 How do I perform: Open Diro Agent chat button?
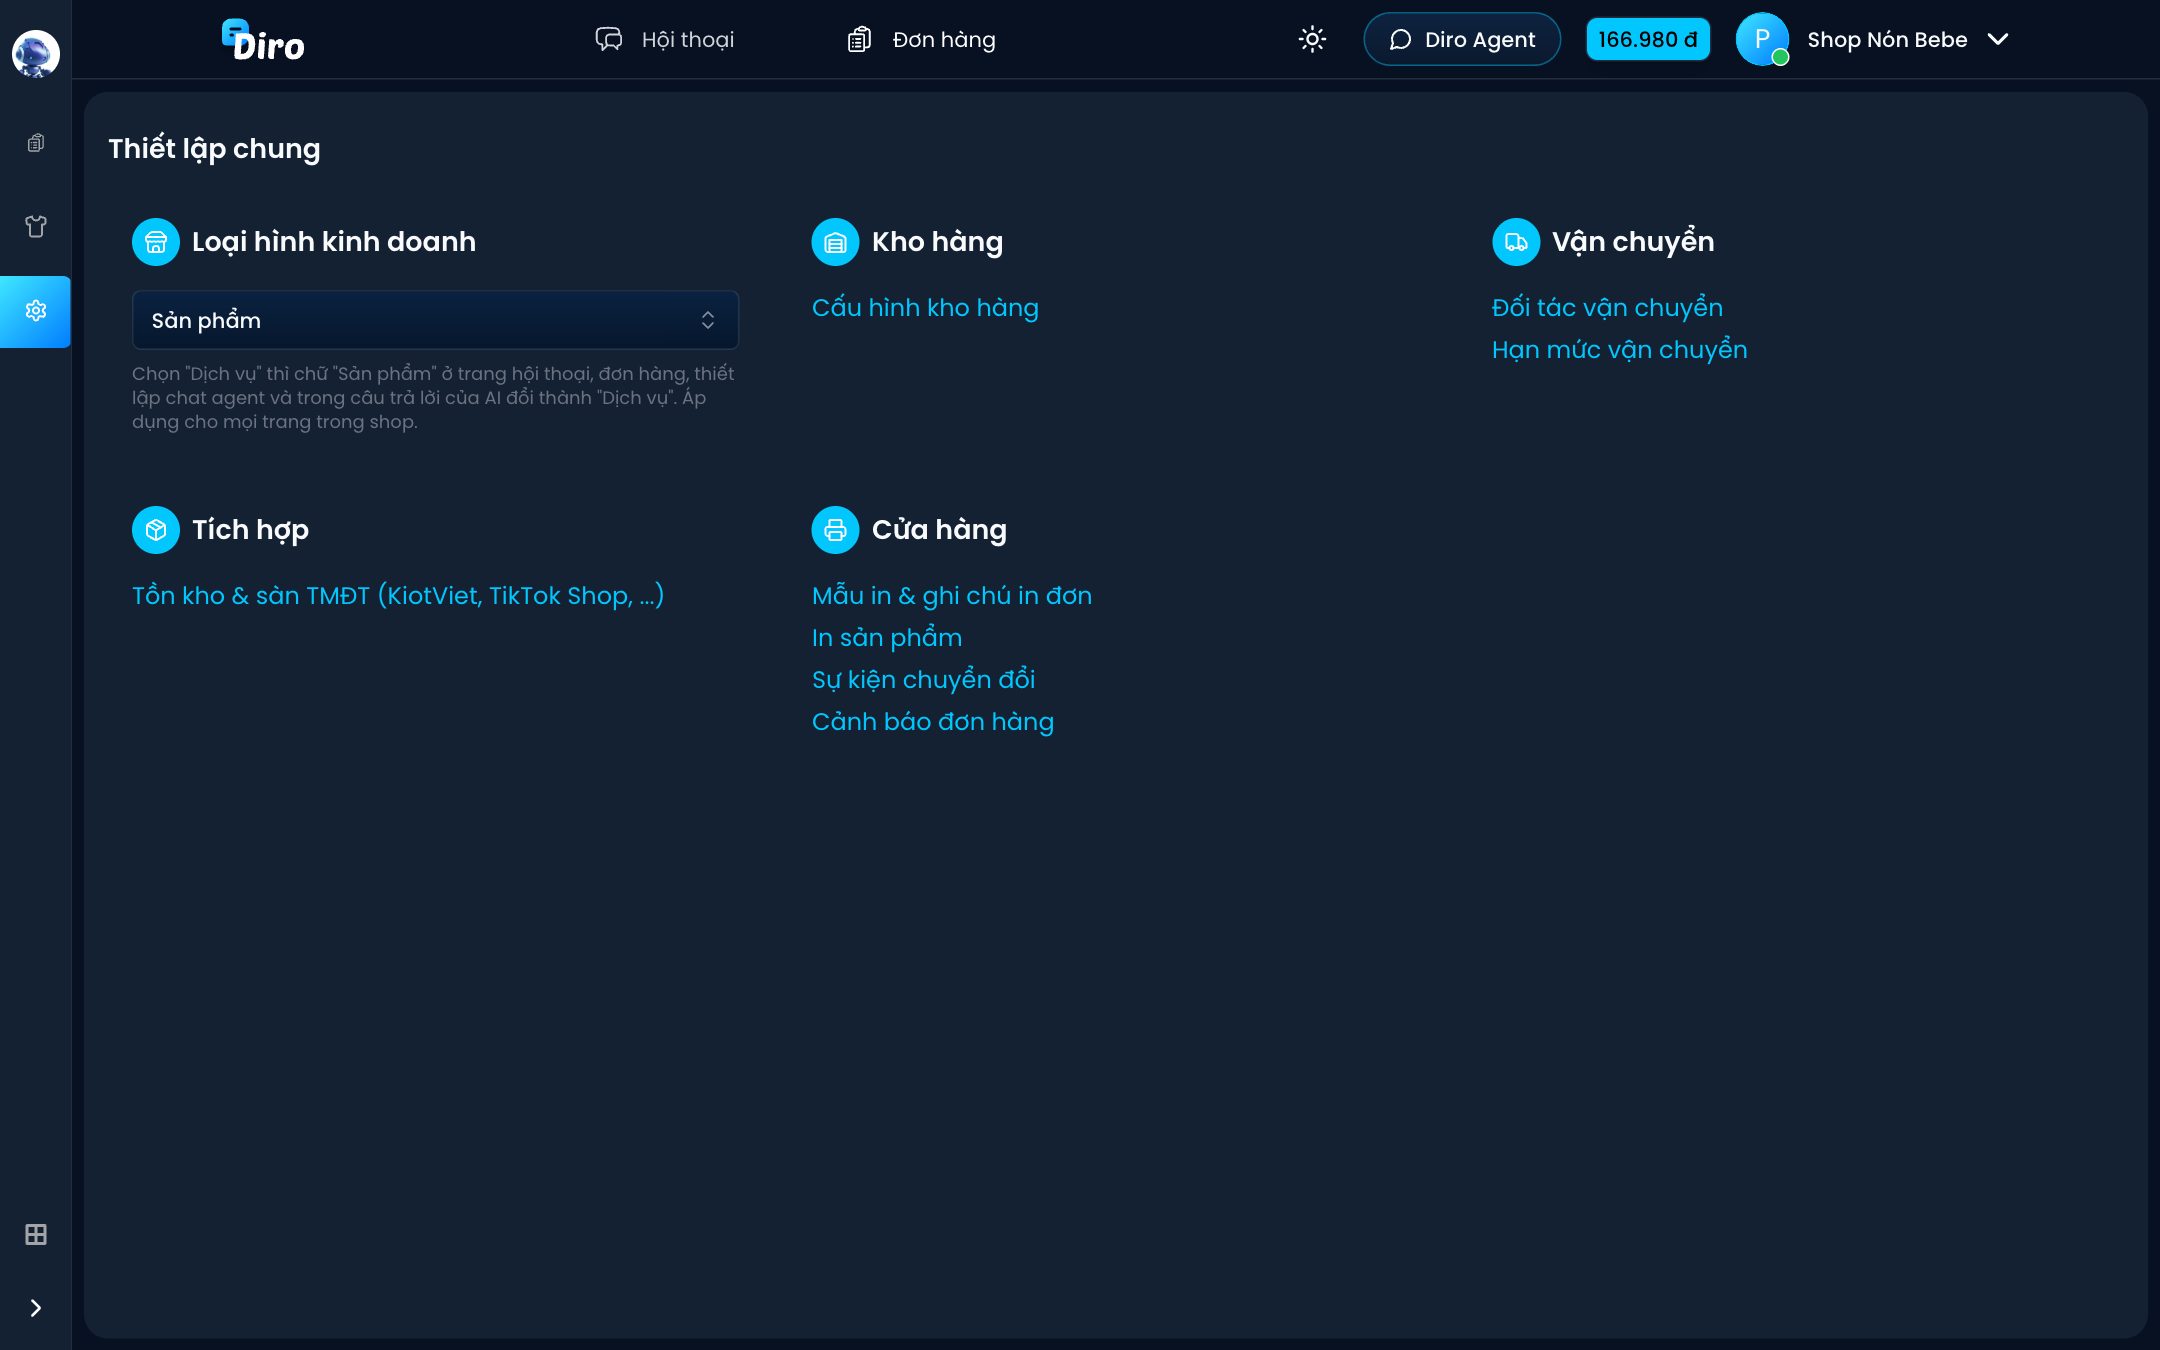point(1461,39)
